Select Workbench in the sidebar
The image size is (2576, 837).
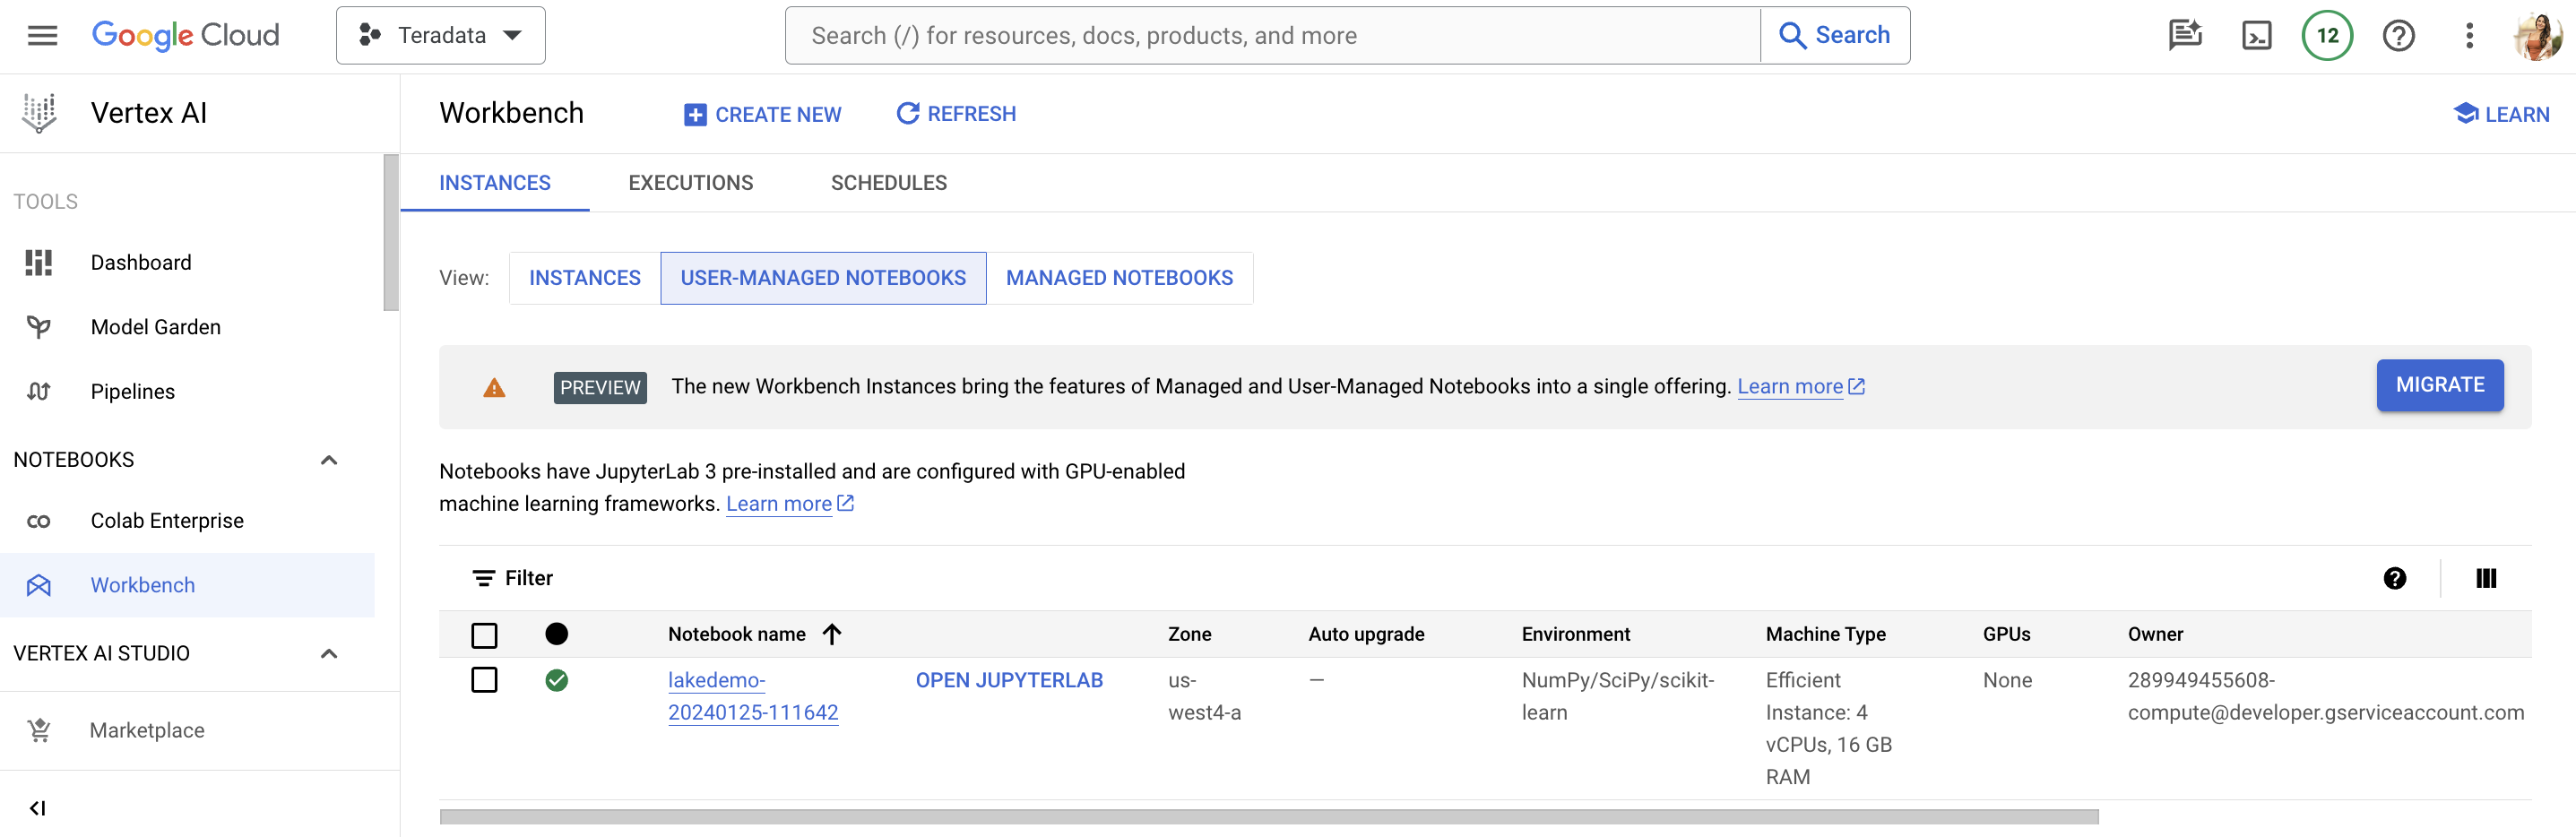(187, 585)
